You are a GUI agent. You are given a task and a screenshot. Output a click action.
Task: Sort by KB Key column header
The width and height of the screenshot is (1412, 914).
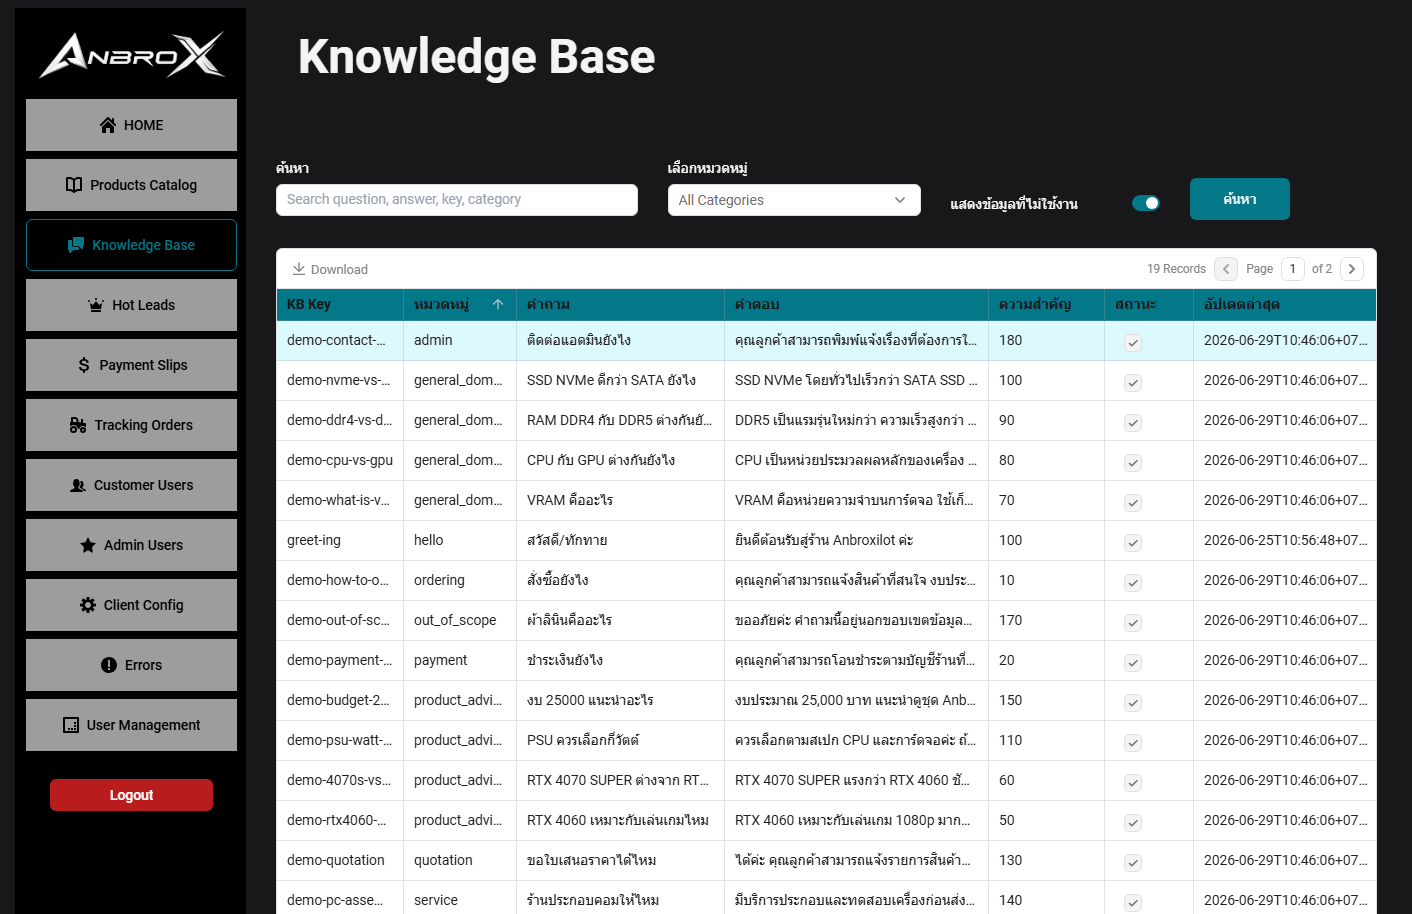coord(340,304)
